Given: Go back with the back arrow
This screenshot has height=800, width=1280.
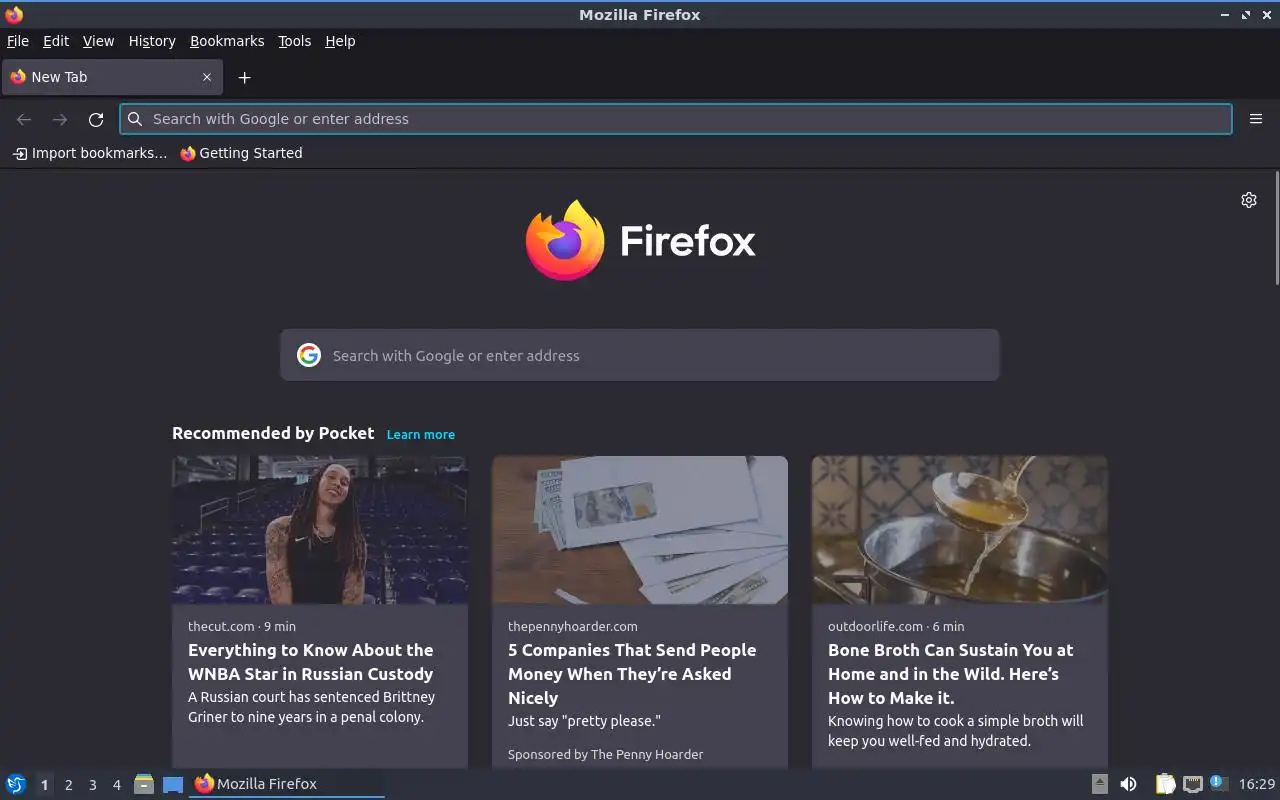Looking at the screenshot, I should point(24,119).
